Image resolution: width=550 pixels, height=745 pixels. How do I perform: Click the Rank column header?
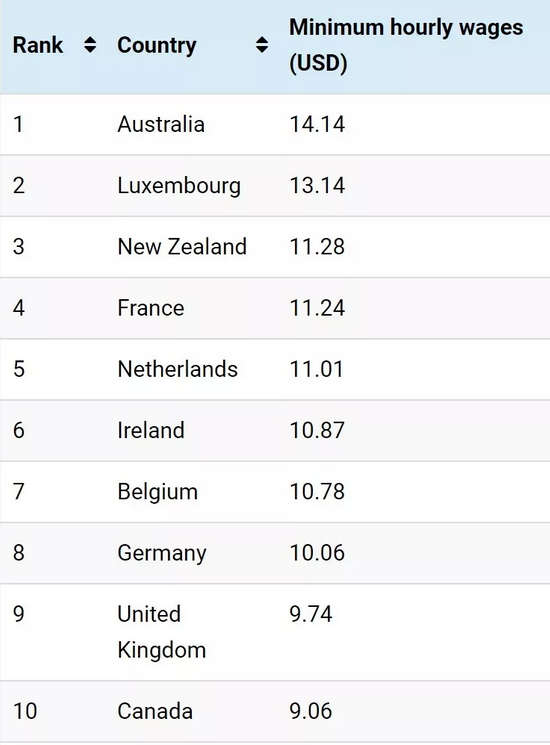(38, 45)
